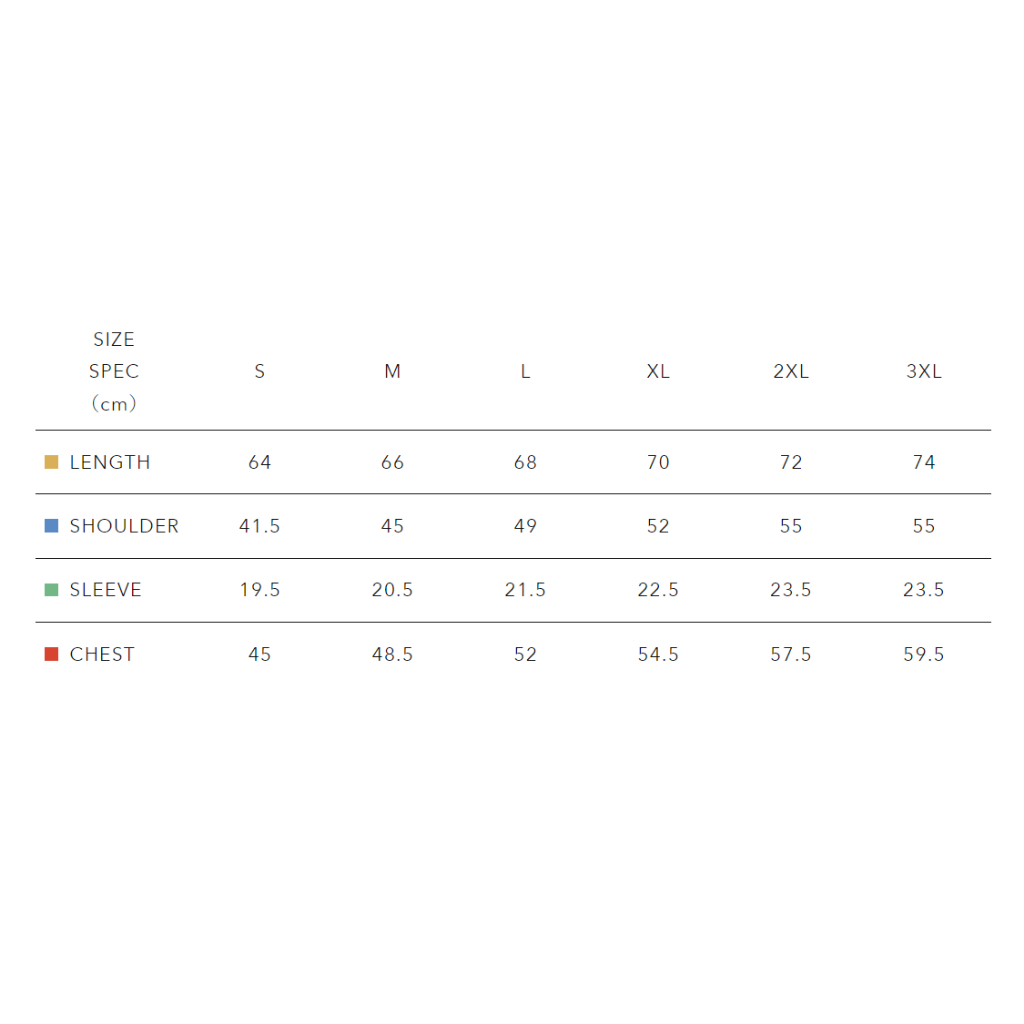Click the S size column header
Screen dimensions: 1024x1024
[260, 372]
